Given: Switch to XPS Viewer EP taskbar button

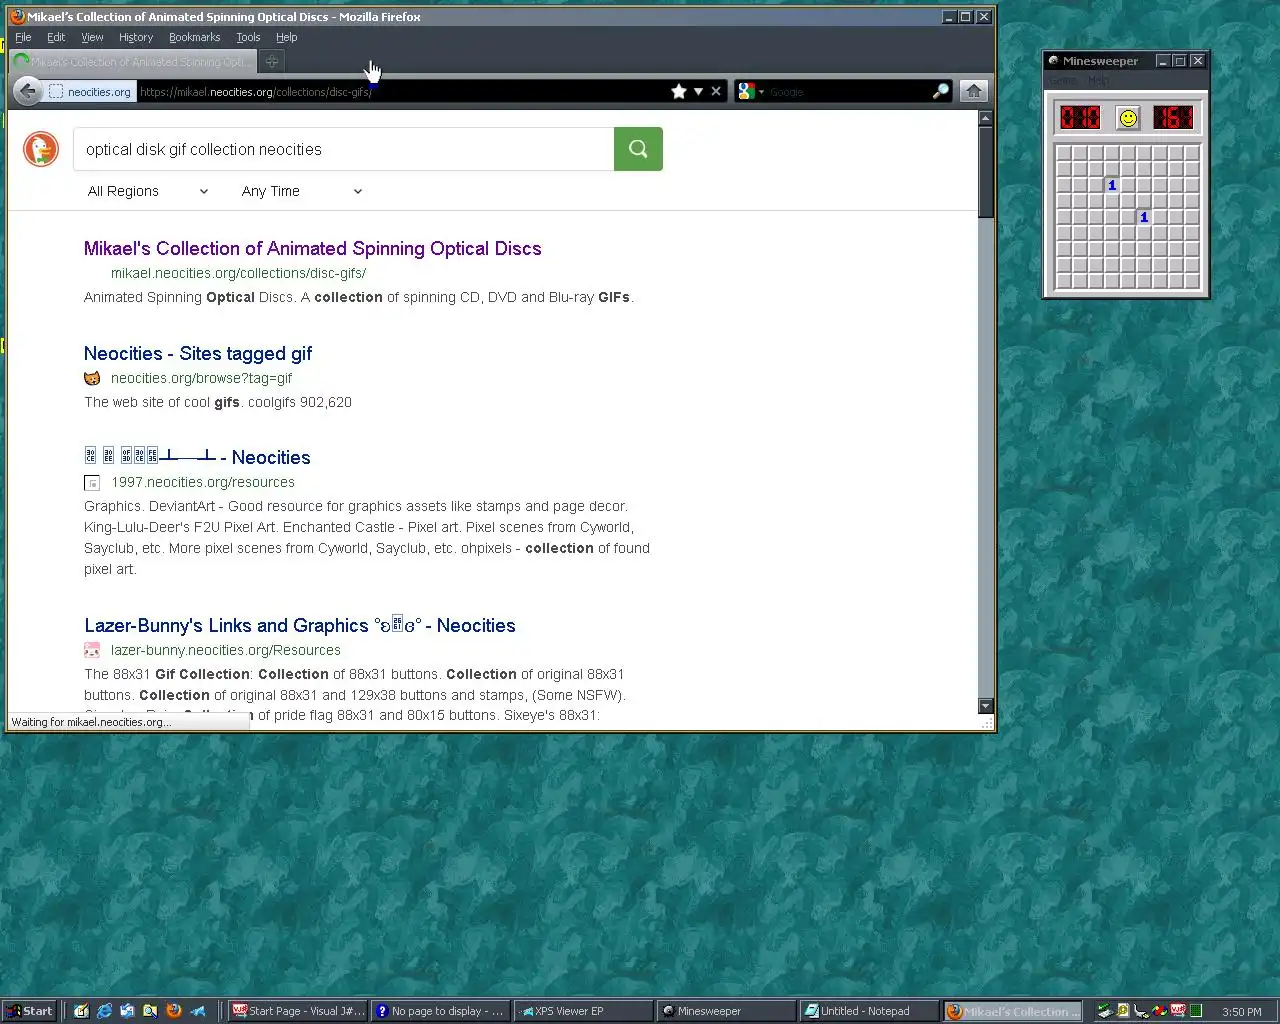Looking at the screenshot, I should click(583, 1011).
